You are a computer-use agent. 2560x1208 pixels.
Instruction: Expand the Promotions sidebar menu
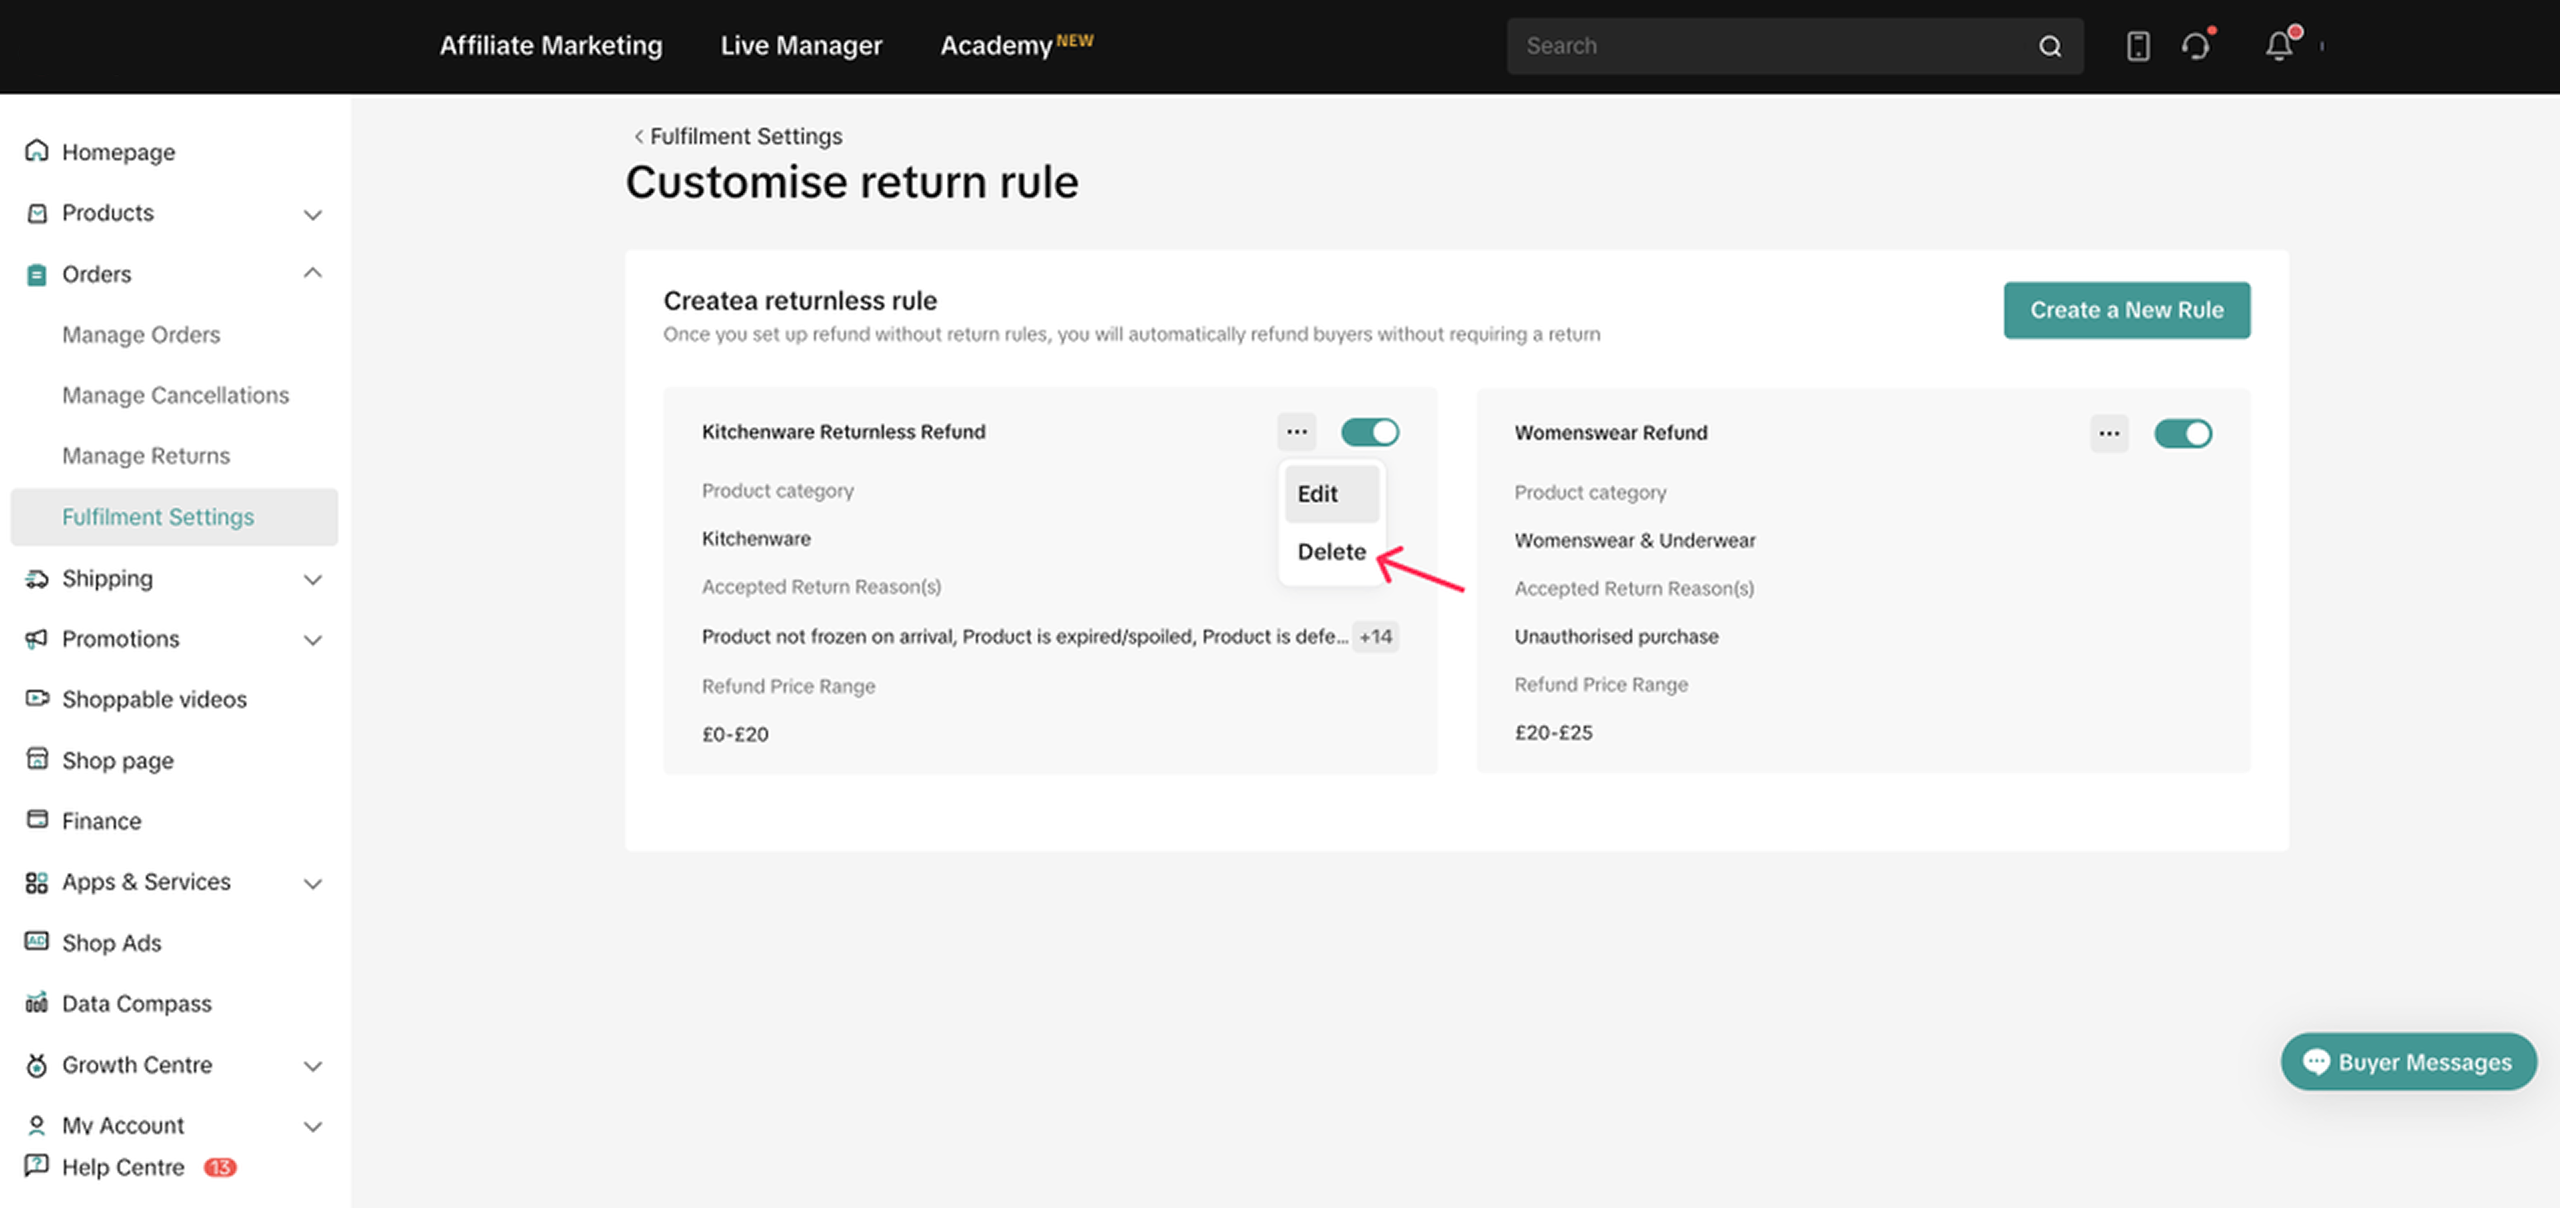pyautogui.click(x=312, y=640)
